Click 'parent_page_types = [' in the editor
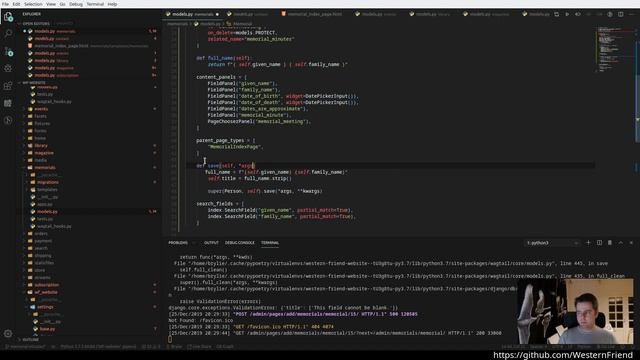This screenshot has width=640, height=360. coord(225,140)
